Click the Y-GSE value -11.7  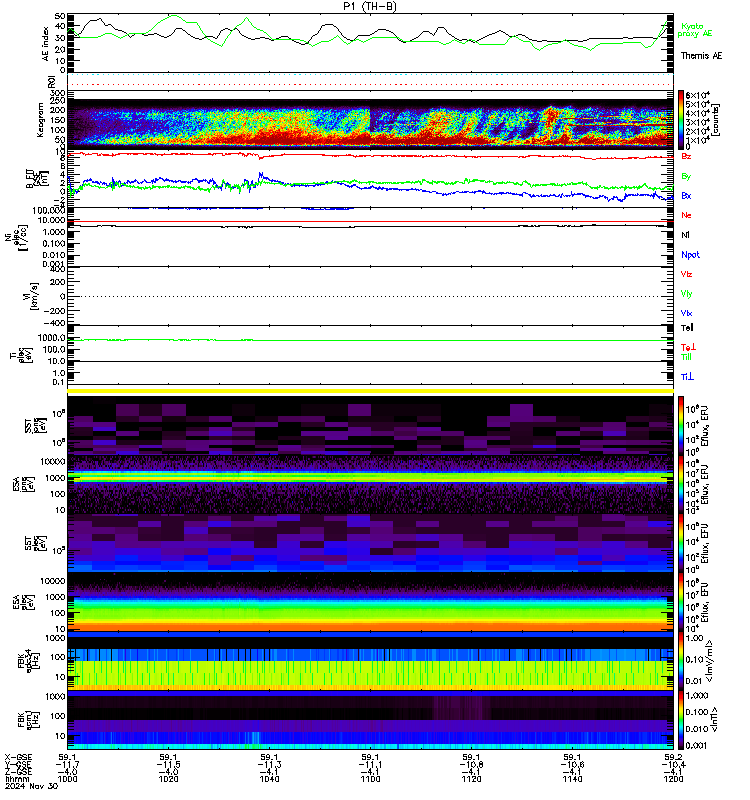pos(67,765)
